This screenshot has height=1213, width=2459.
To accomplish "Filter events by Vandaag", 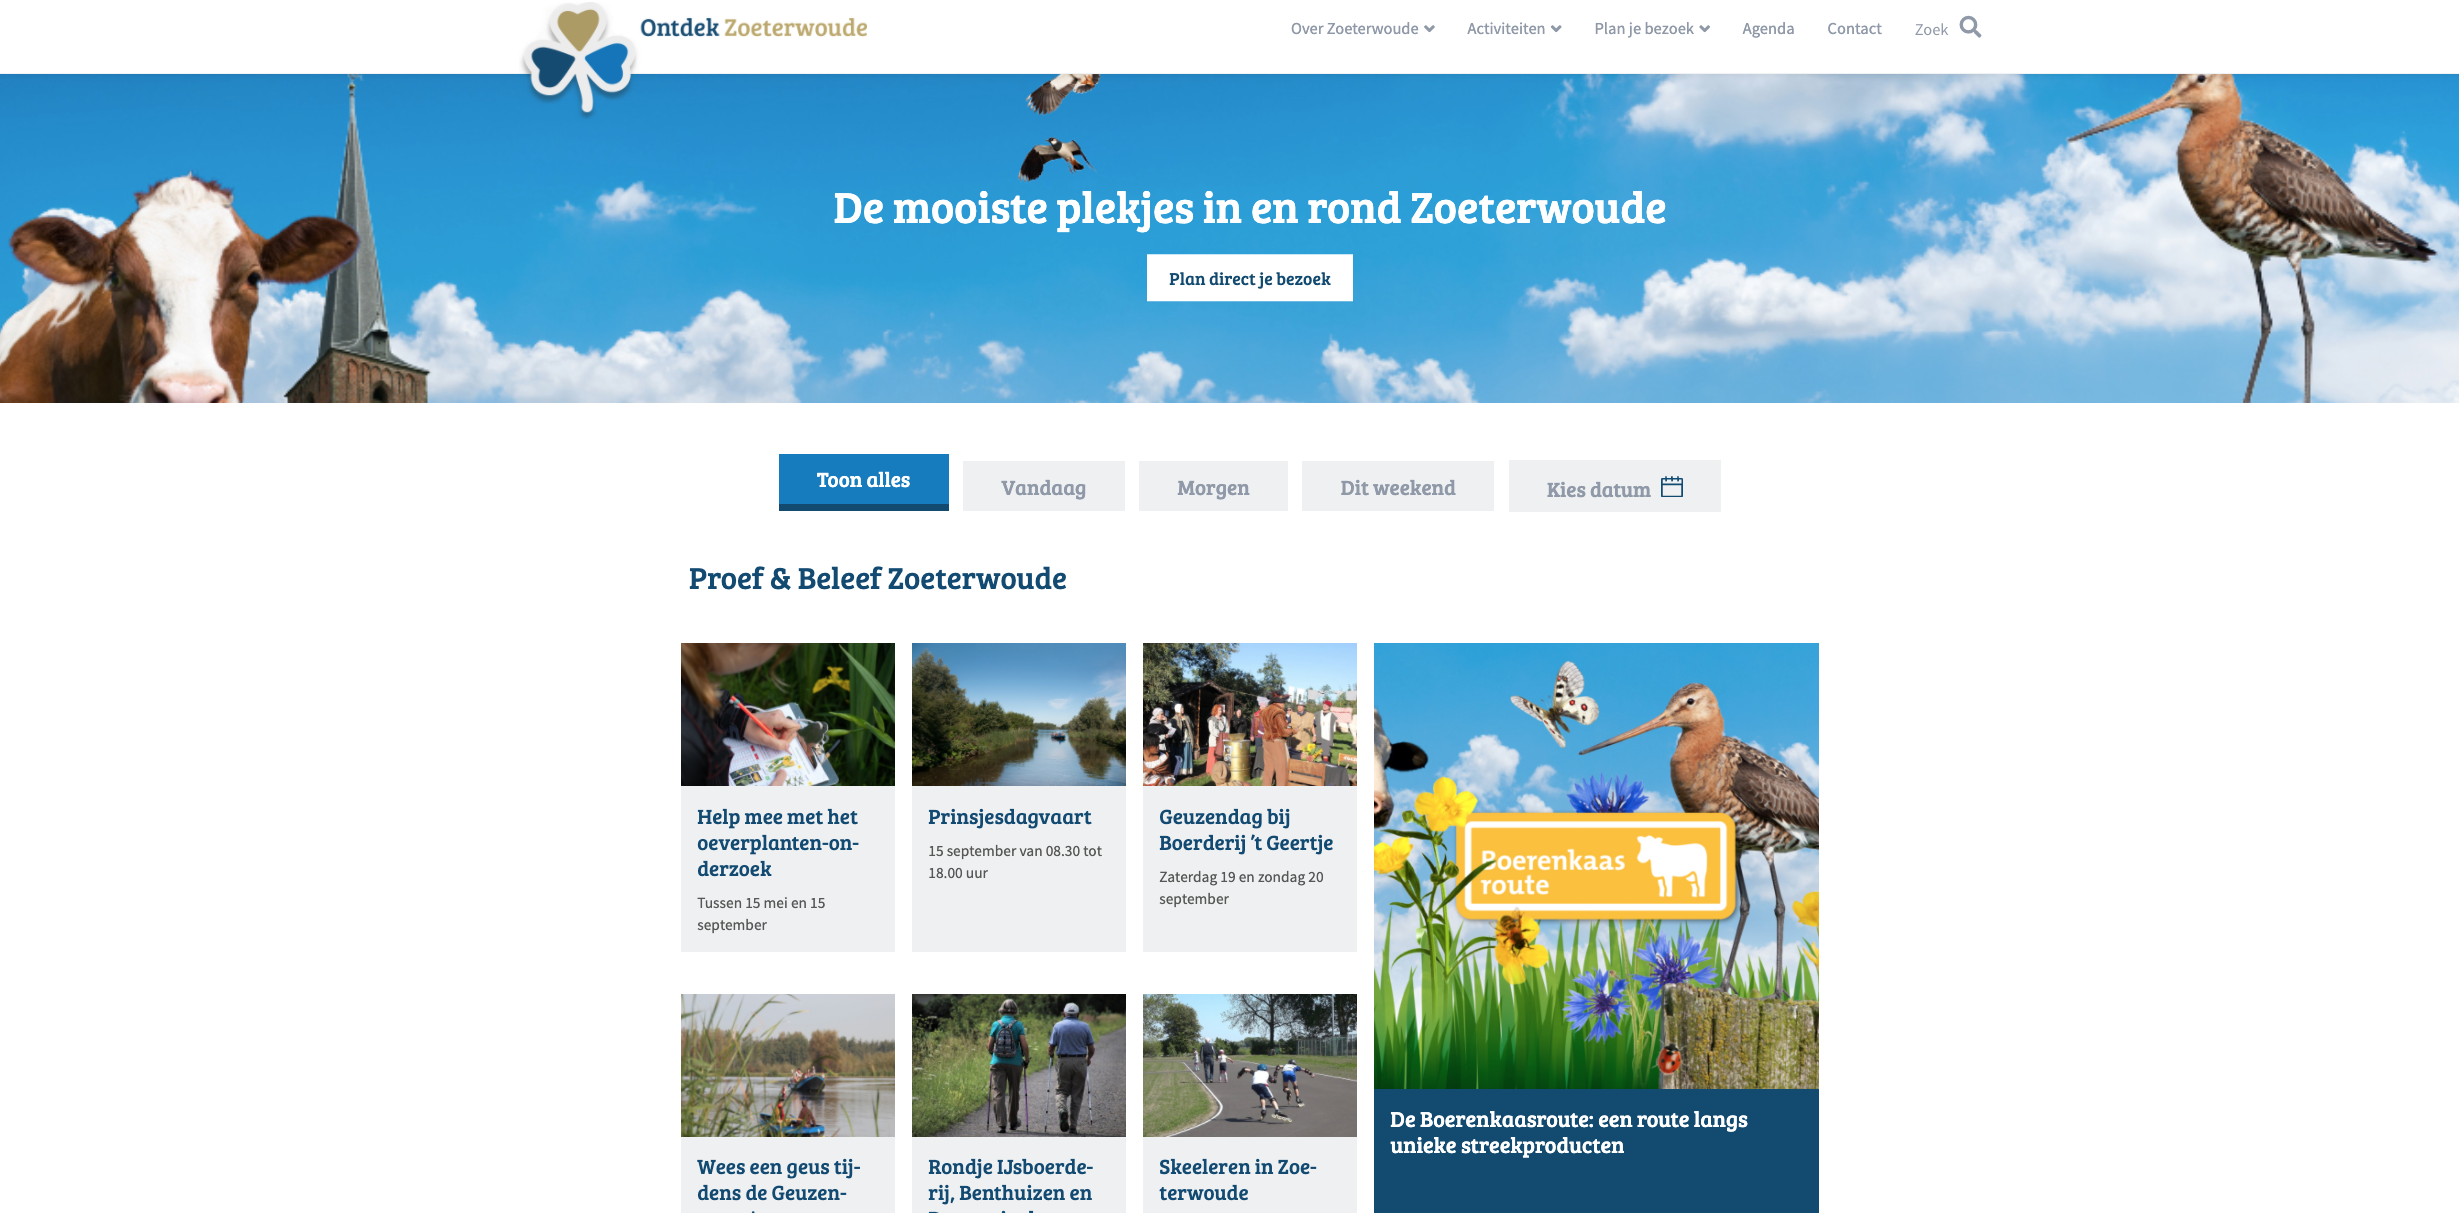I will [x=1044, y=487].
